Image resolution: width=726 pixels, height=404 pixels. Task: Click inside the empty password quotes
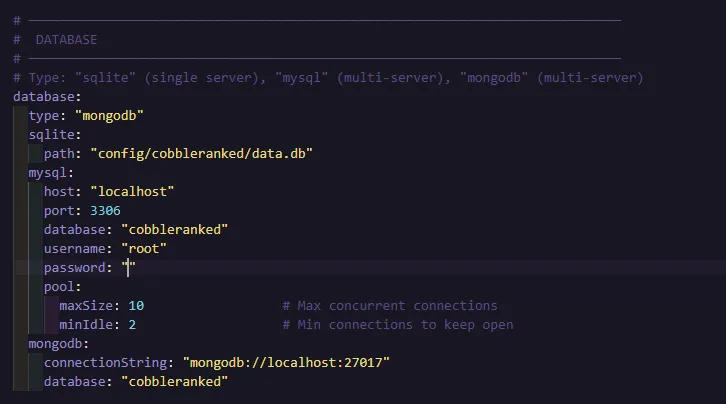click(129, 267)
